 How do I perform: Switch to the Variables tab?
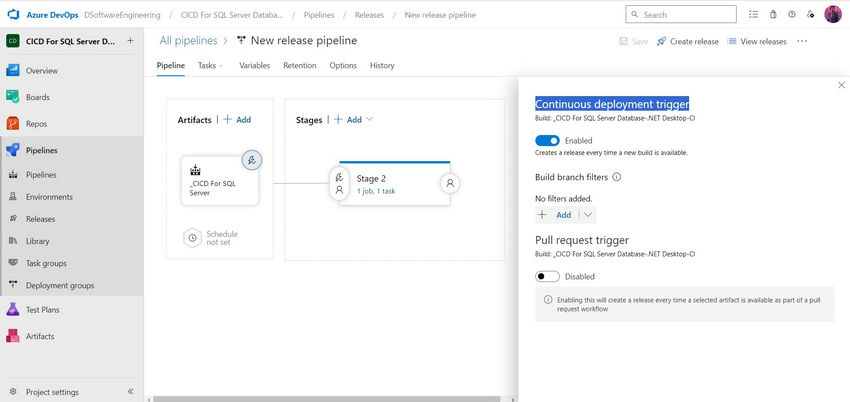(254, 65)
